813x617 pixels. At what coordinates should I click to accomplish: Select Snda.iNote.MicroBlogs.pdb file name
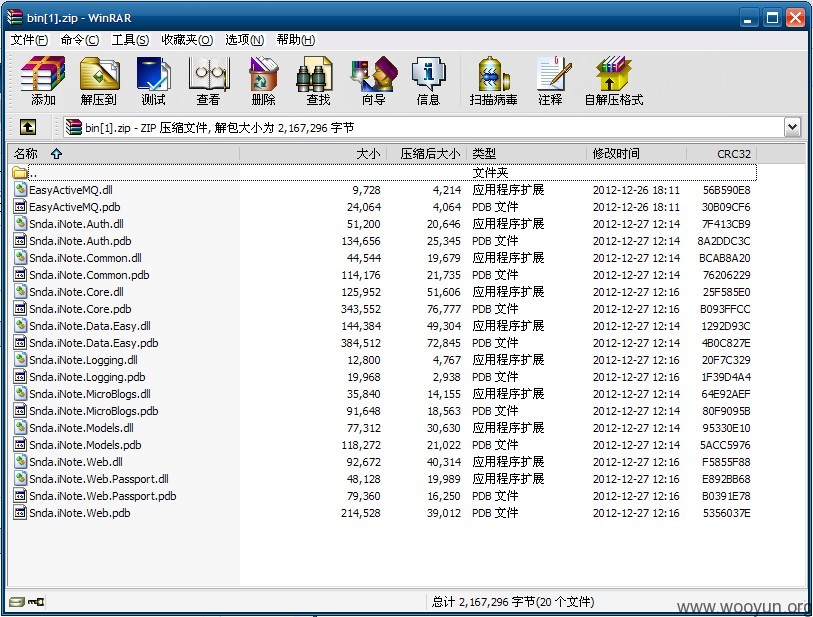94,411
